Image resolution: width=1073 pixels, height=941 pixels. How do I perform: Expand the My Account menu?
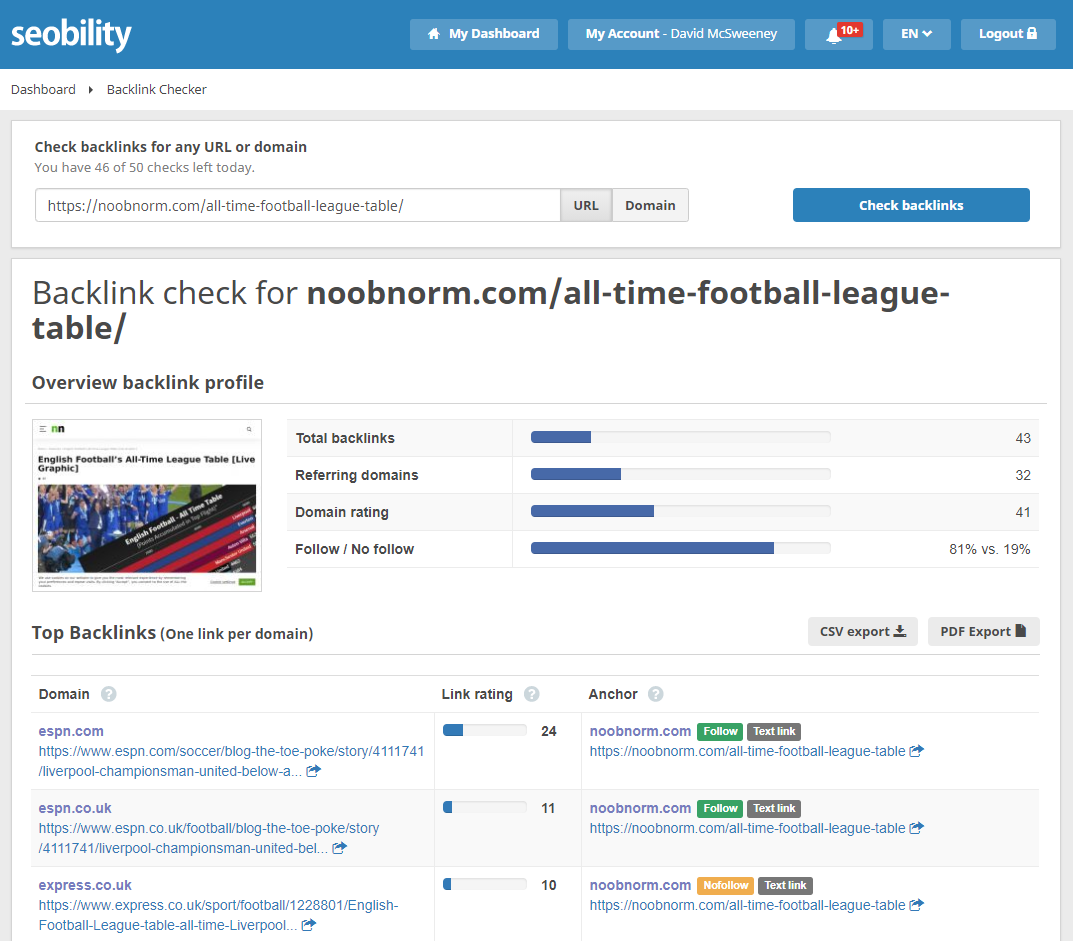click(x=681, y=33)
